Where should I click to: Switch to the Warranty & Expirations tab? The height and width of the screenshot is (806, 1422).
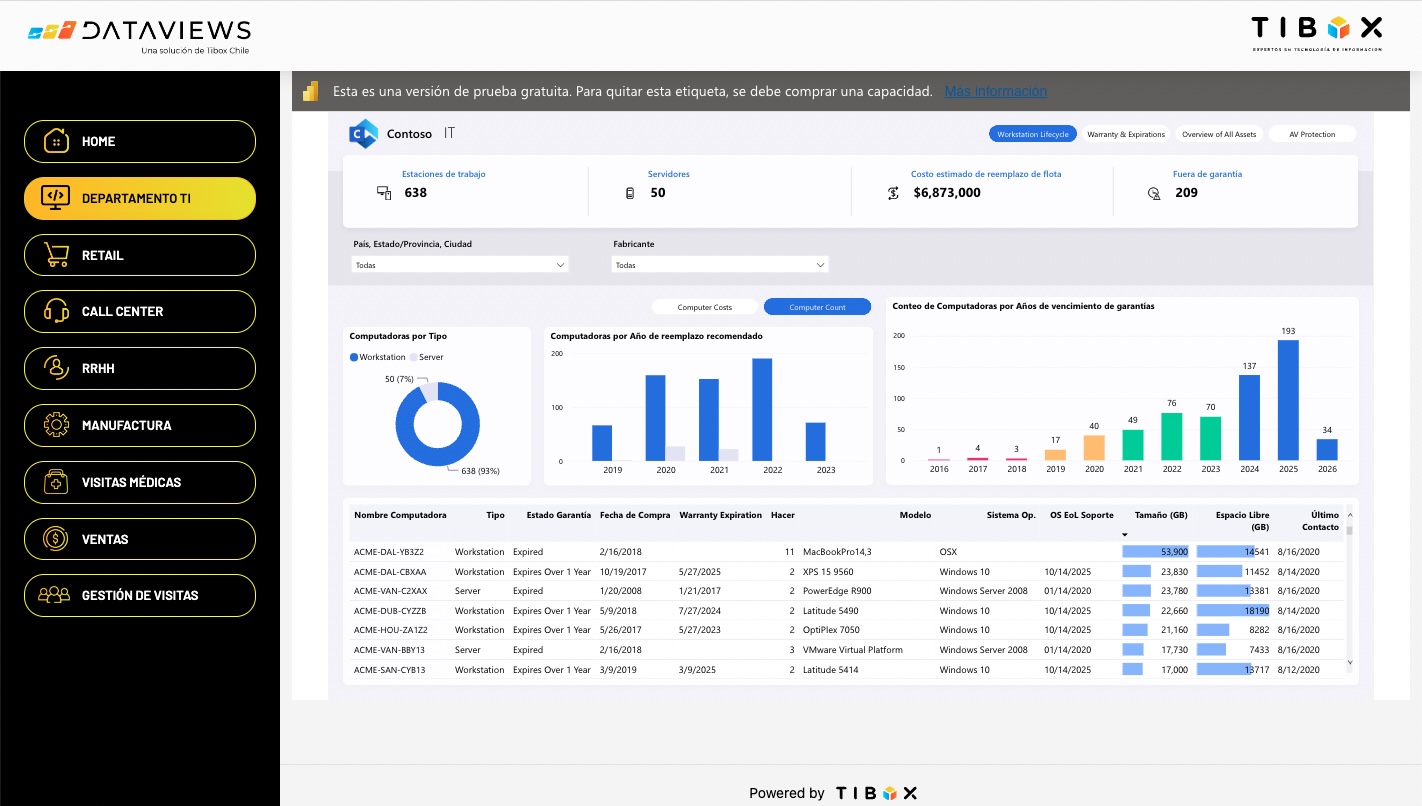(1128, 133)
